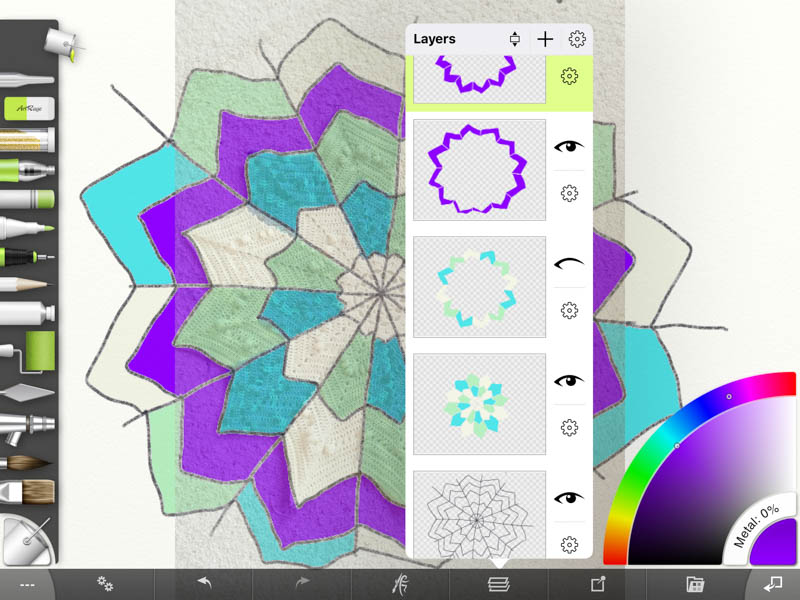The image size is (800, 600).
Task: Select the flat oil brush tool
Action: pyautogui.click(x=27, y=492)
